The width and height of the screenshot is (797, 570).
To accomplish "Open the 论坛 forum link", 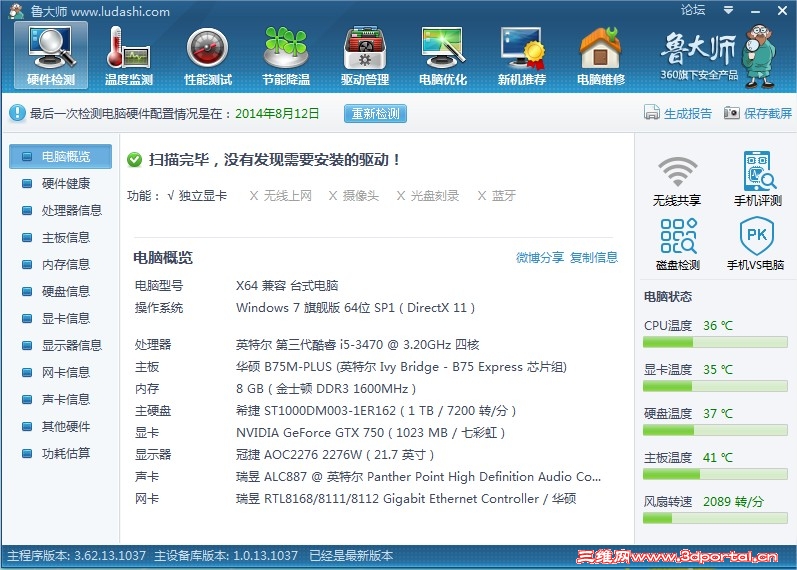I will (693, 10).
